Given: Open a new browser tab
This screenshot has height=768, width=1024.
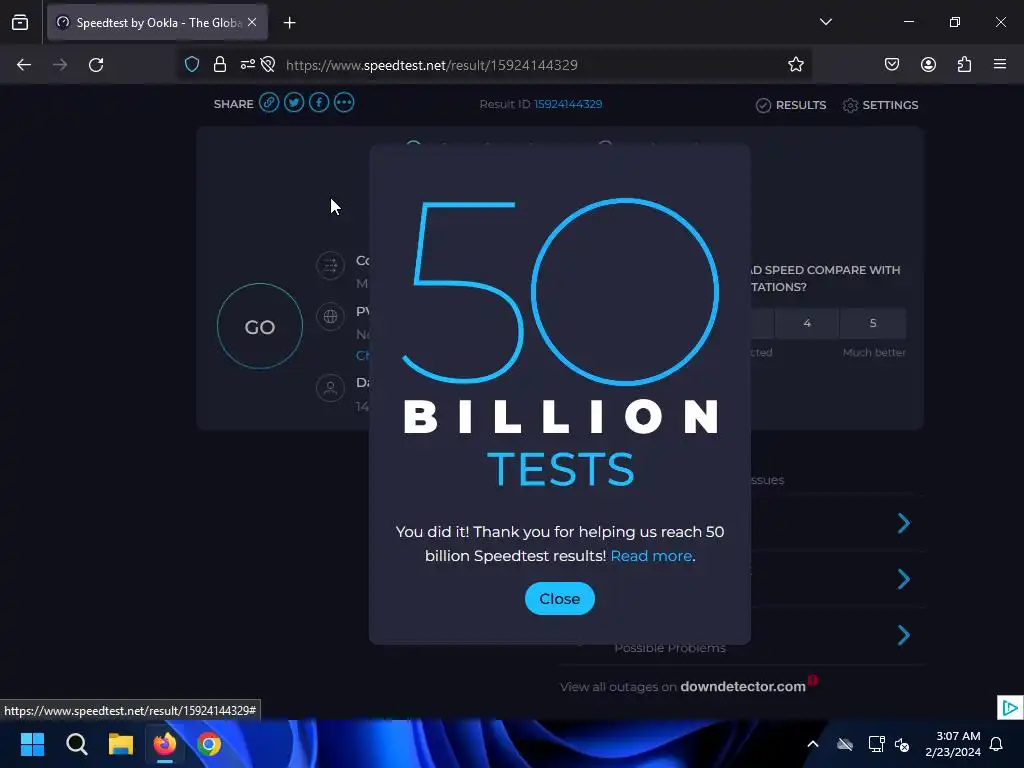Looking at the screenshot, I should coord(289,23).
